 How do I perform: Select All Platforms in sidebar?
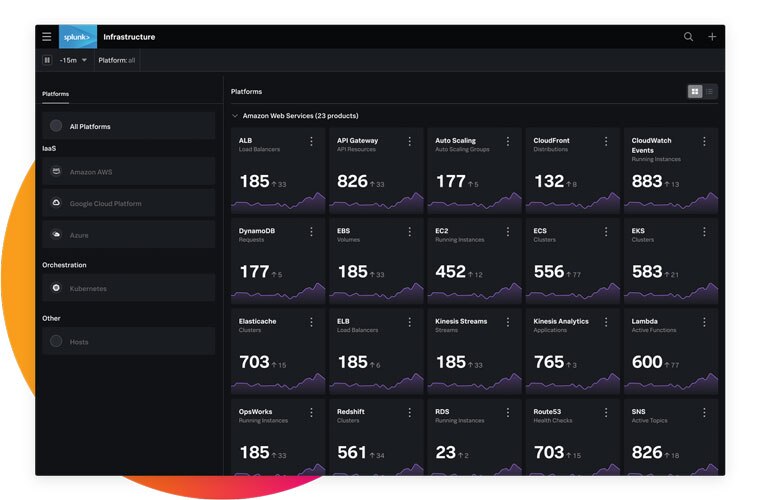(x=128, y=126)
